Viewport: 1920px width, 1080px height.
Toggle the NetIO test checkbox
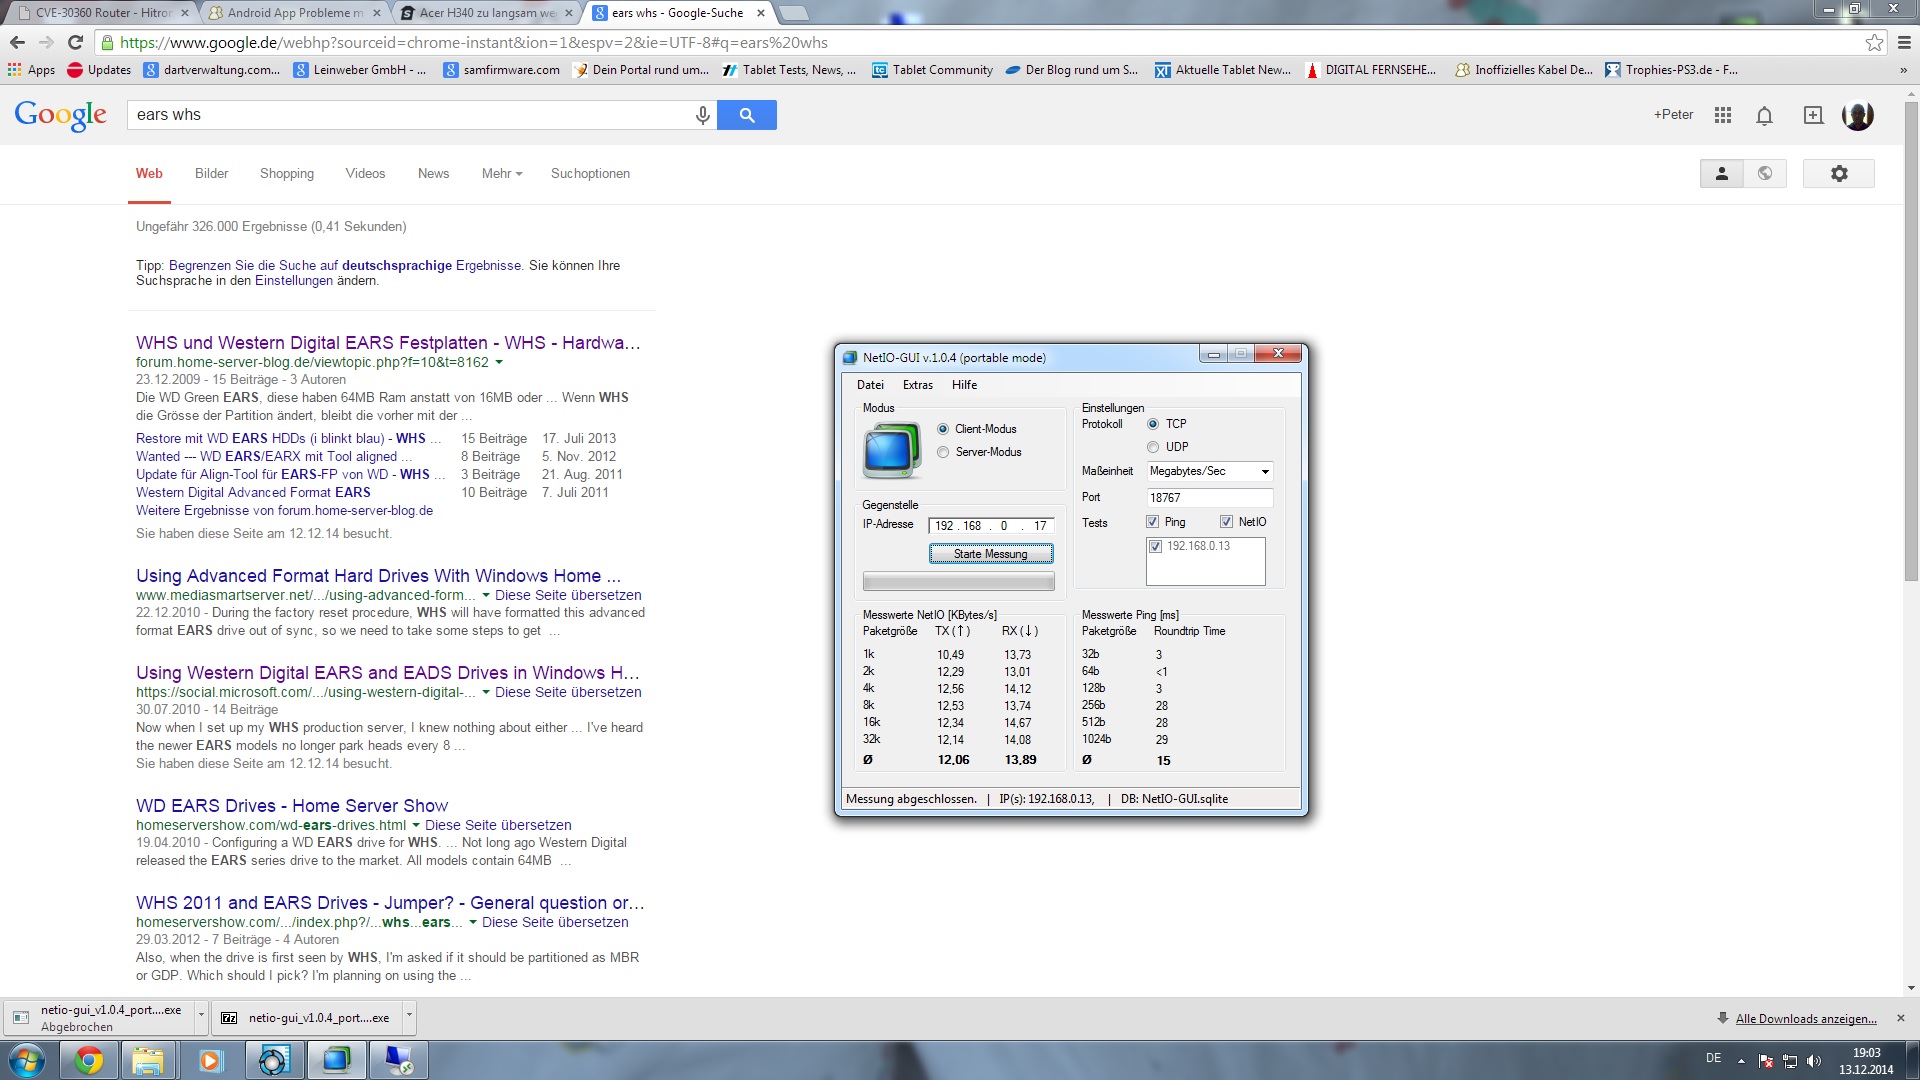(1226, 522)
